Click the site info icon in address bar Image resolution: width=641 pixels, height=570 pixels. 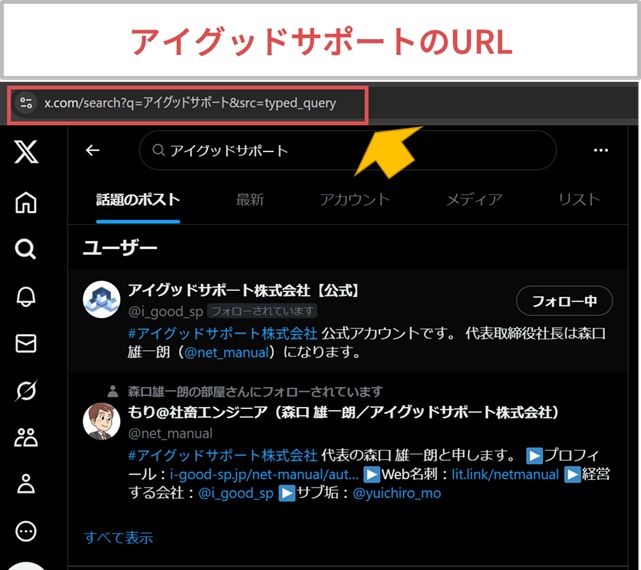tap(26, 103)
